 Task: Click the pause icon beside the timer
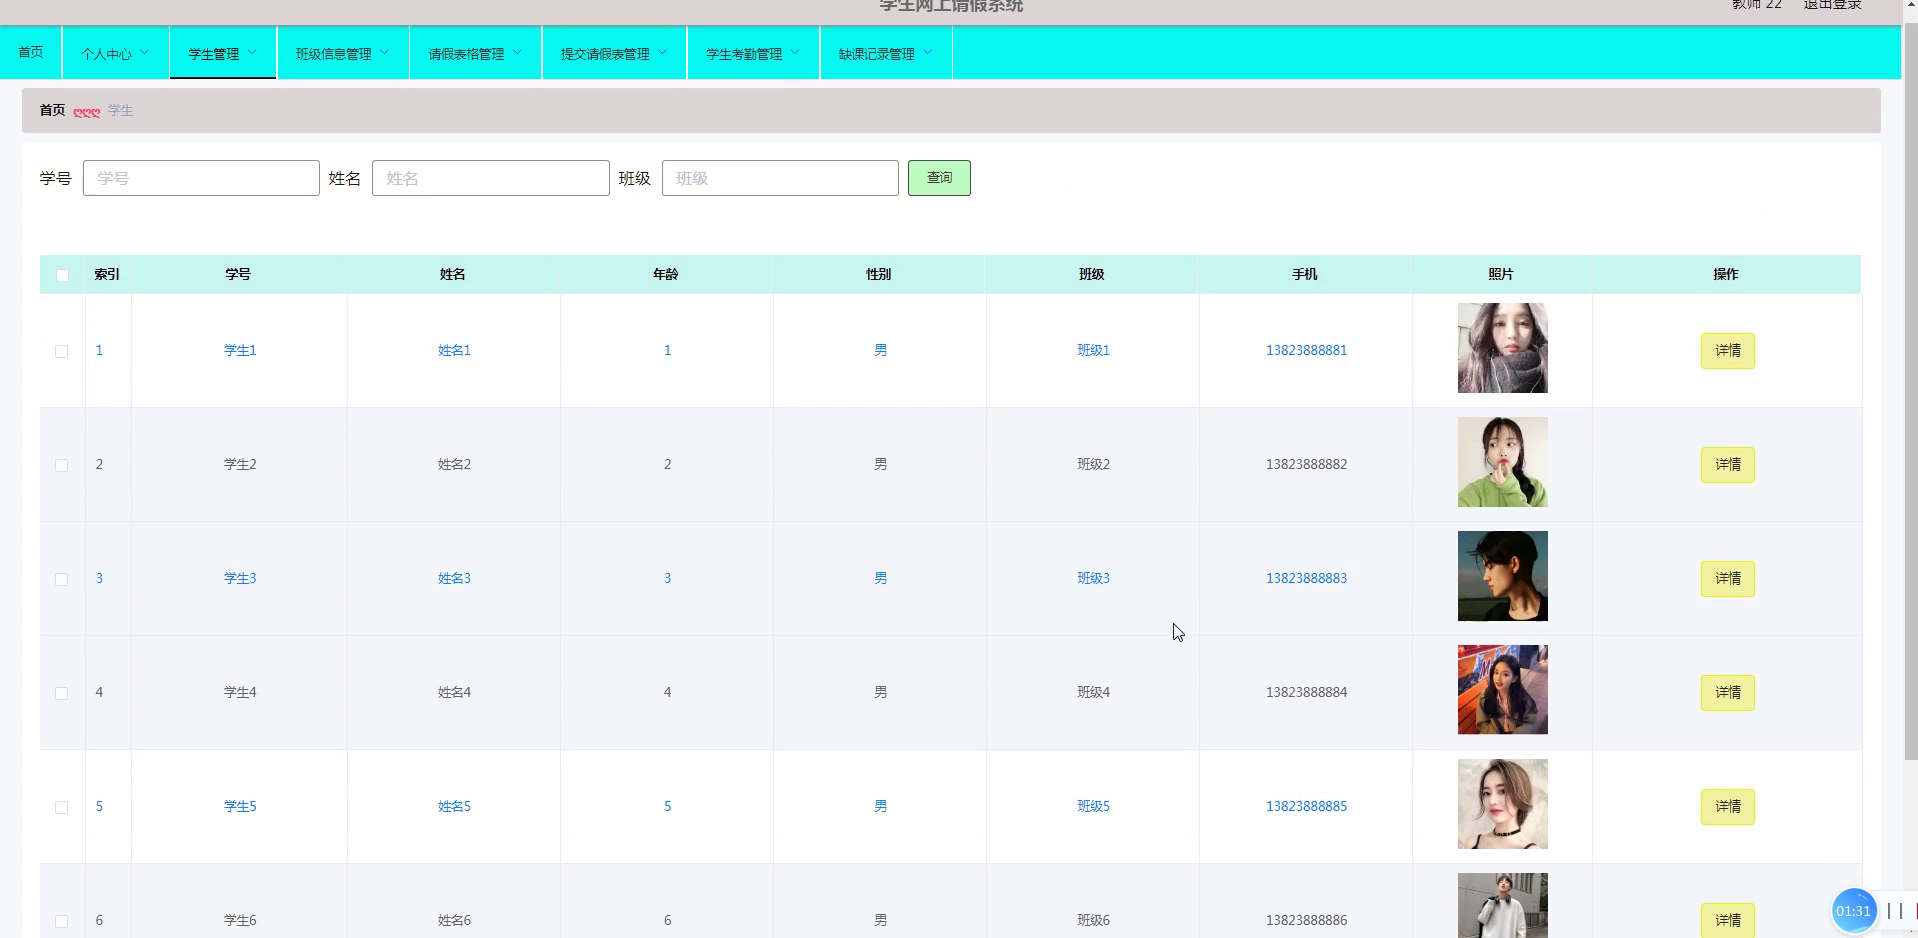[x=1894, y=911]
